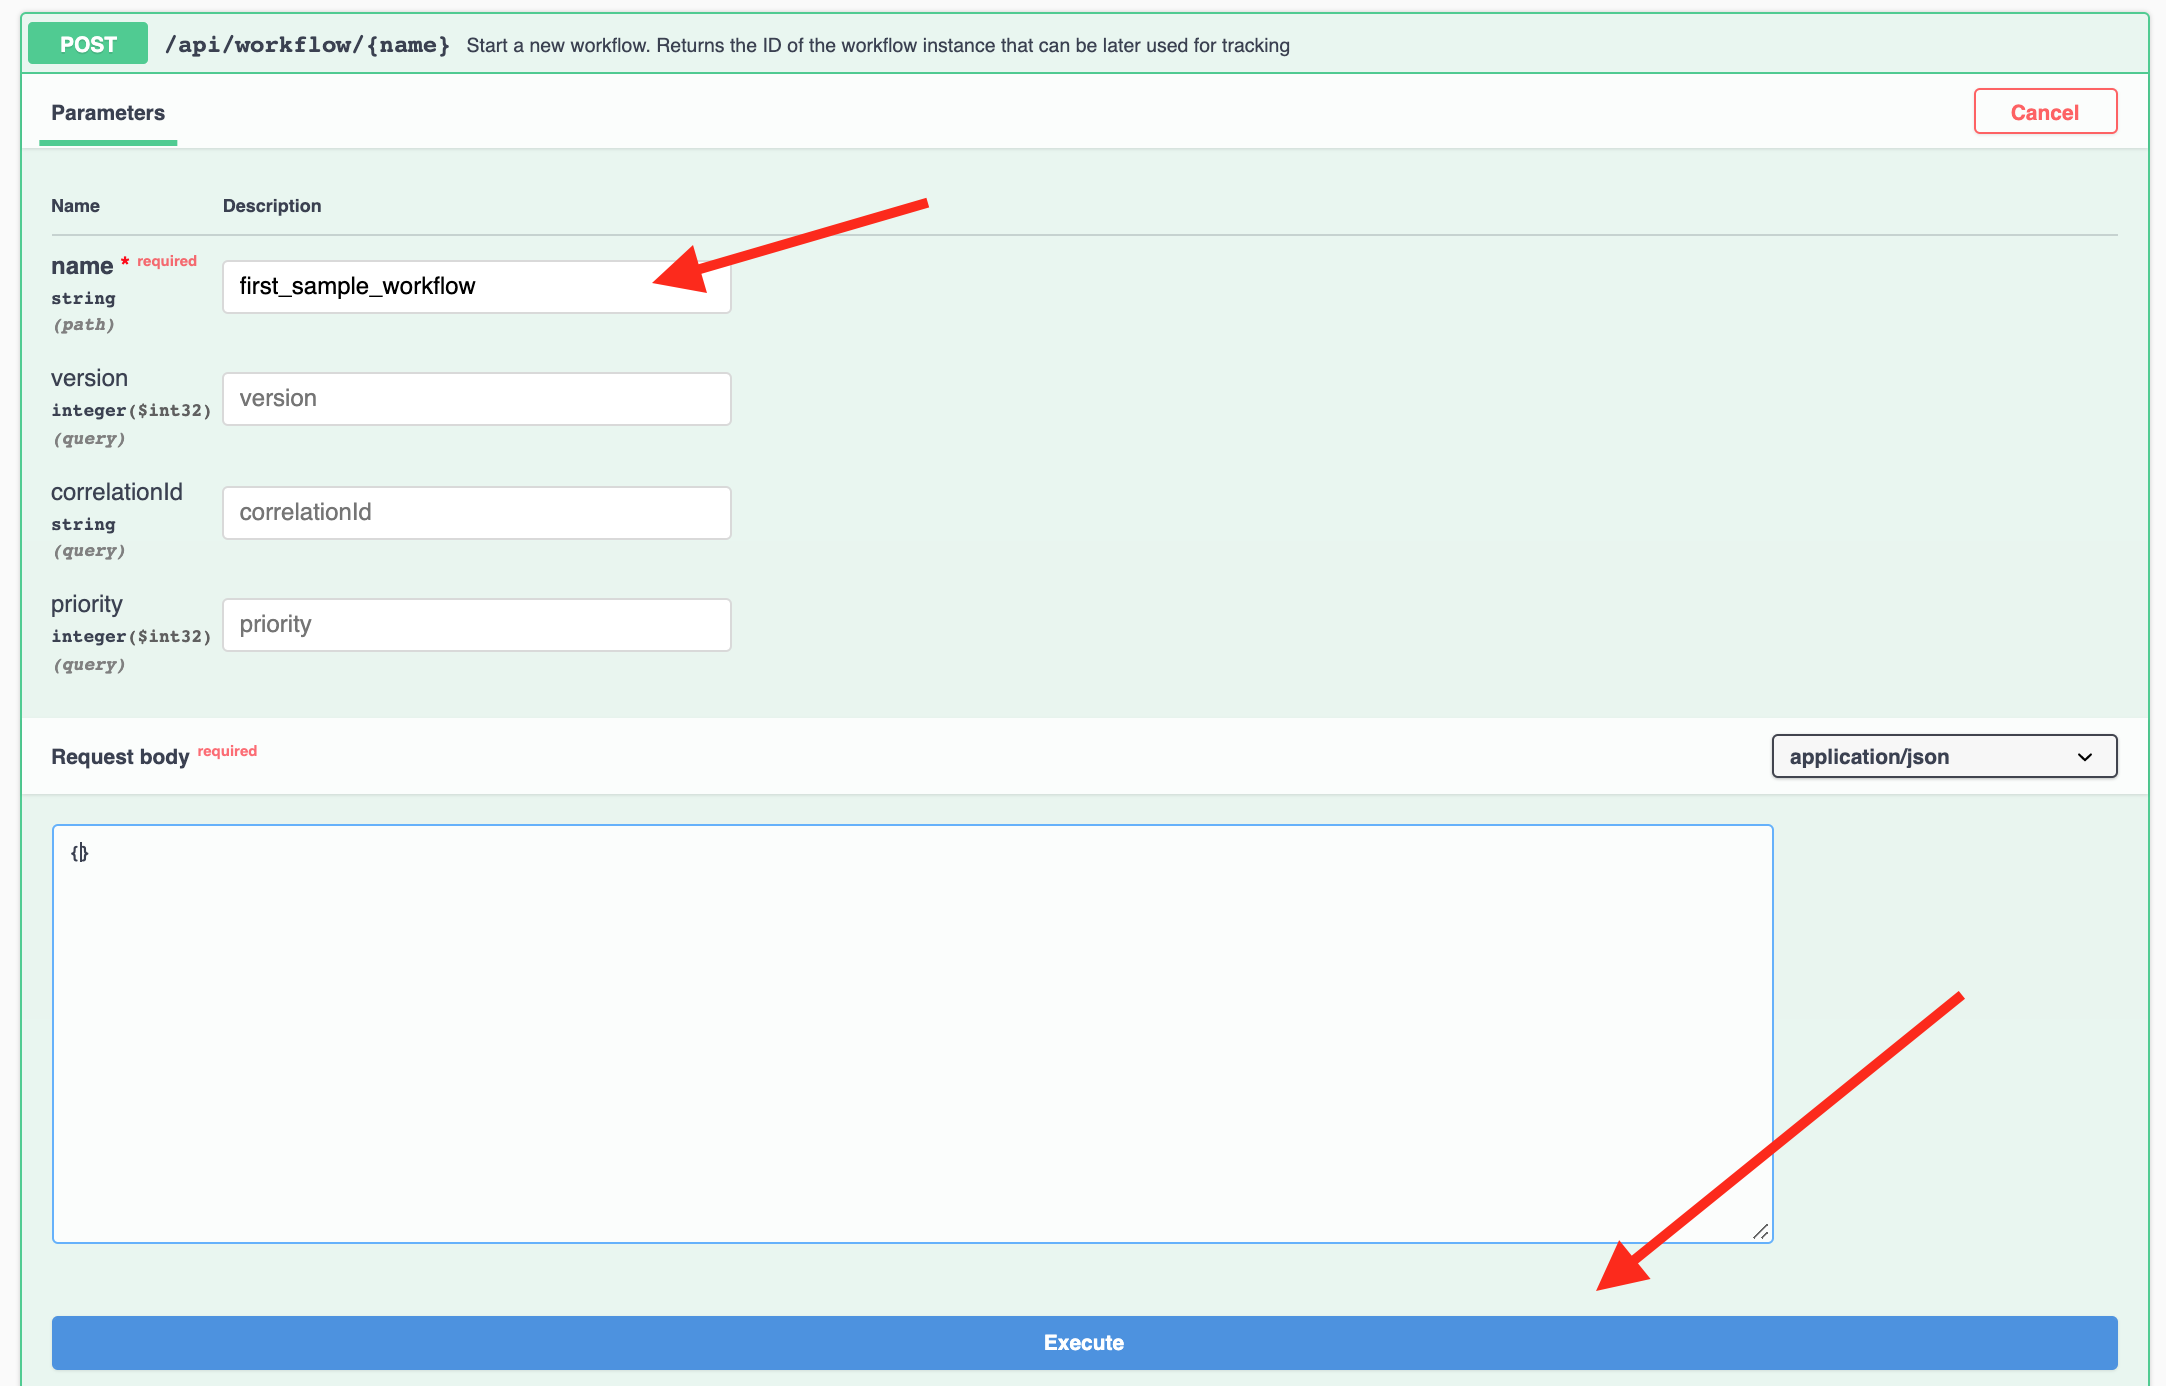Focus the correlationId input field
The height and width of the screenshot is (1386, 2166).
coord(477,513)
